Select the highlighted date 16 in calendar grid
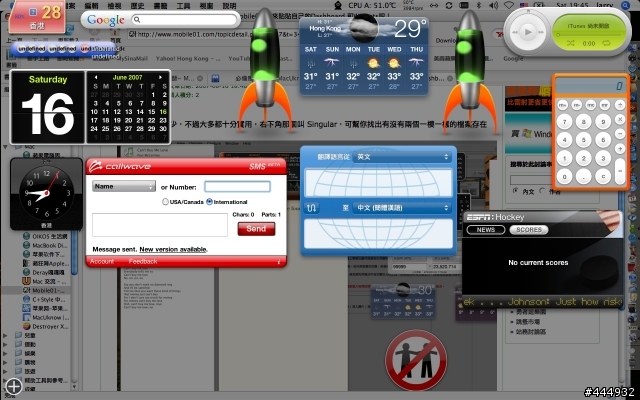 click(163, 111)
